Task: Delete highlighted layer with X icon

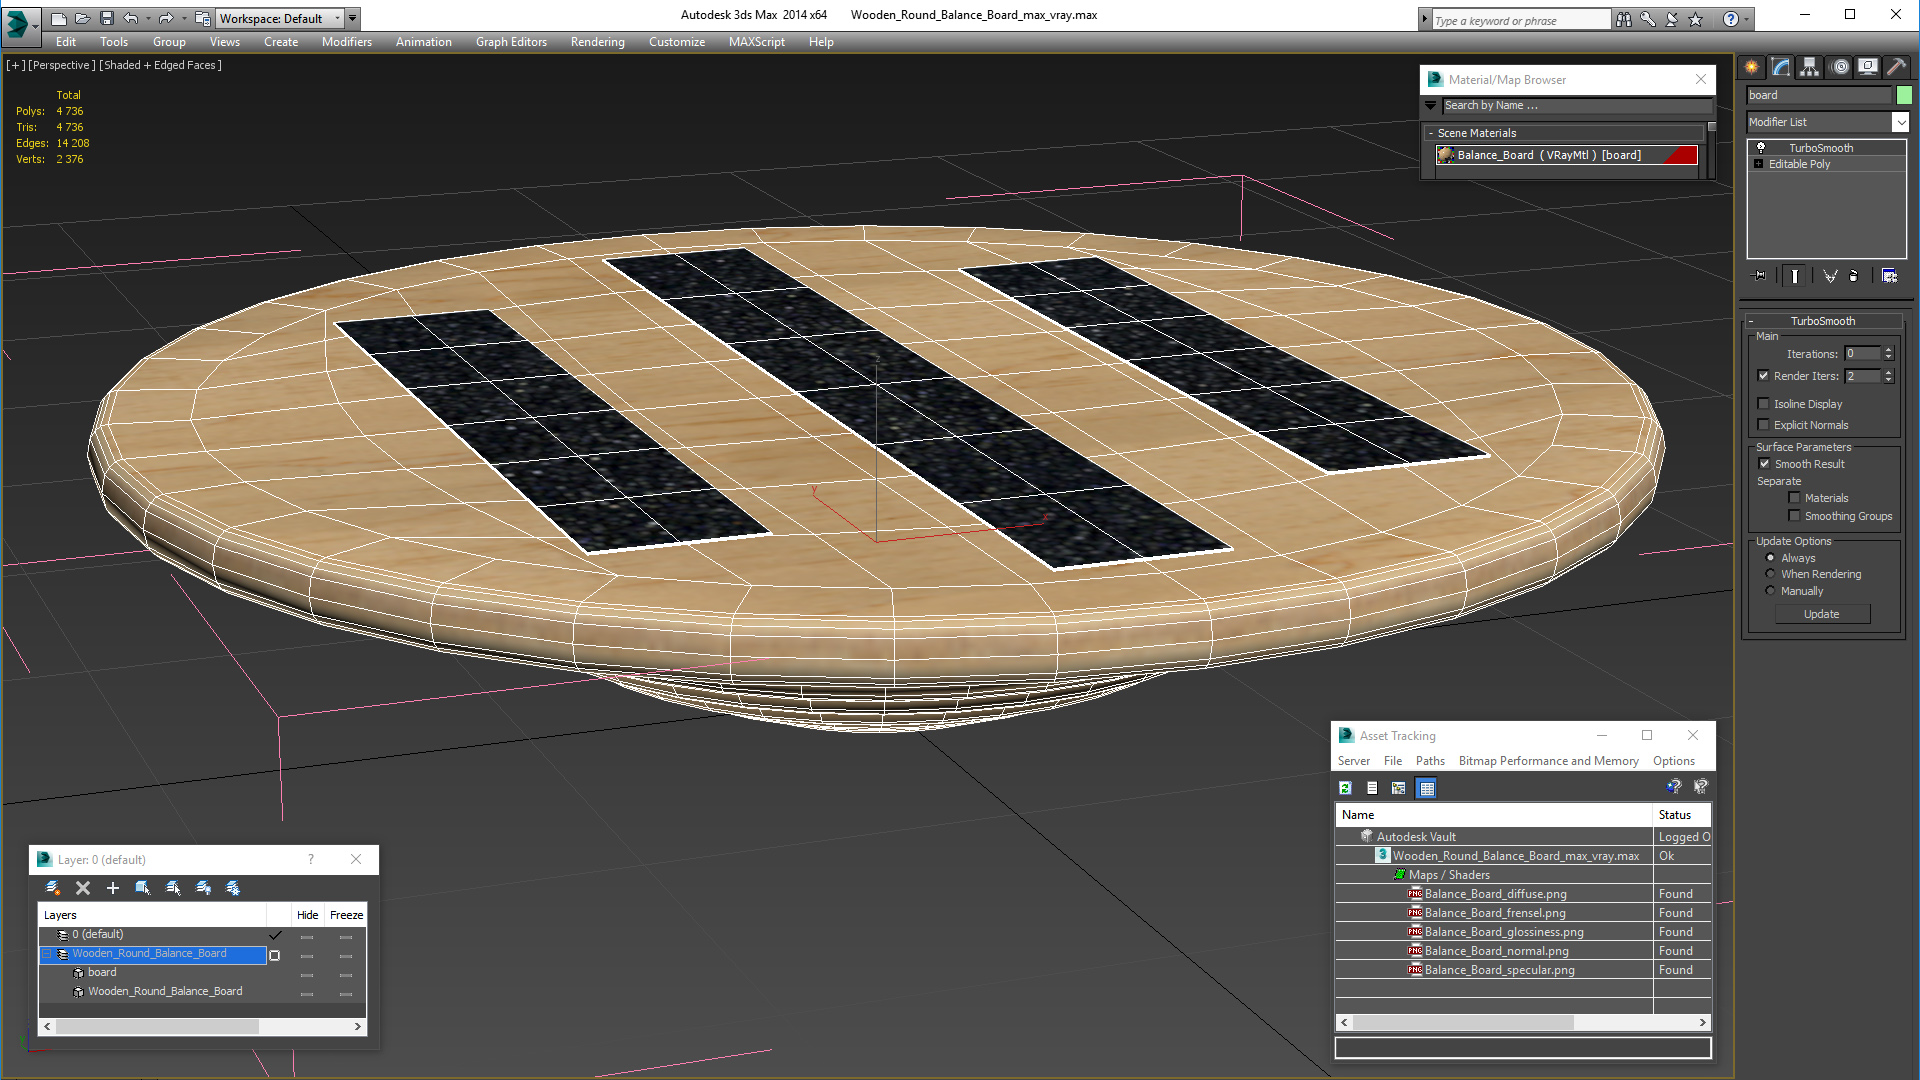Action: [83, 888]
